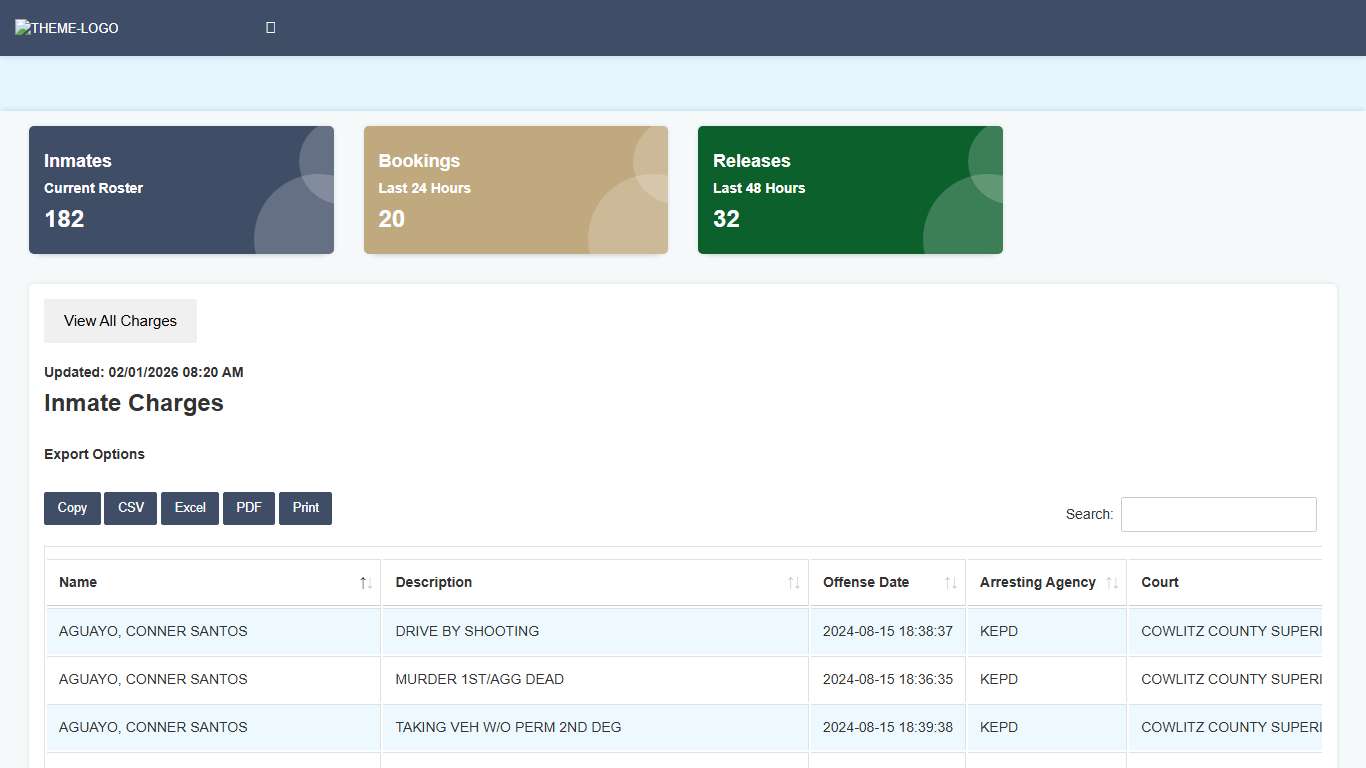Export charges as CSV
Image resolution: width=1366 pixels, height=768 pixels.
pos(131,508)
